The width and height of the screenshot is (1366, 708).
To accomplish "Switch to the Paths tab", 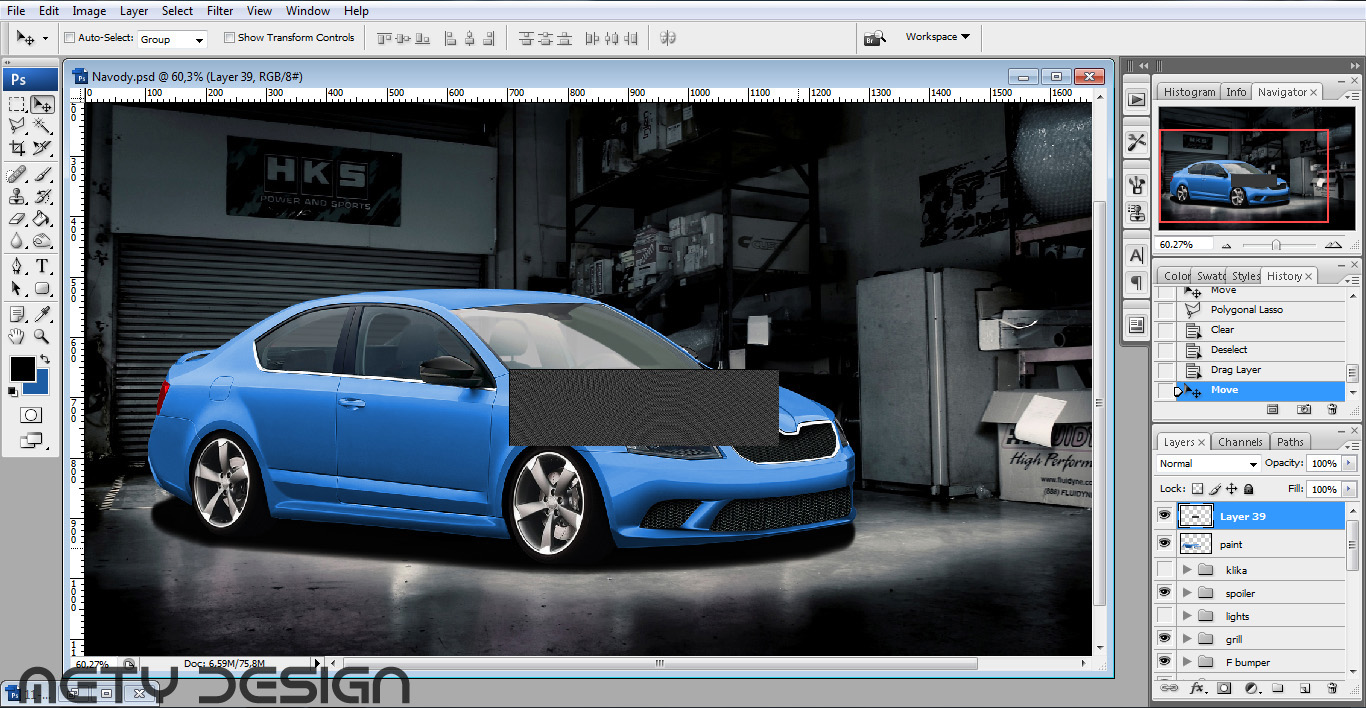I will pyautogui.click(x=1290, y=442).
